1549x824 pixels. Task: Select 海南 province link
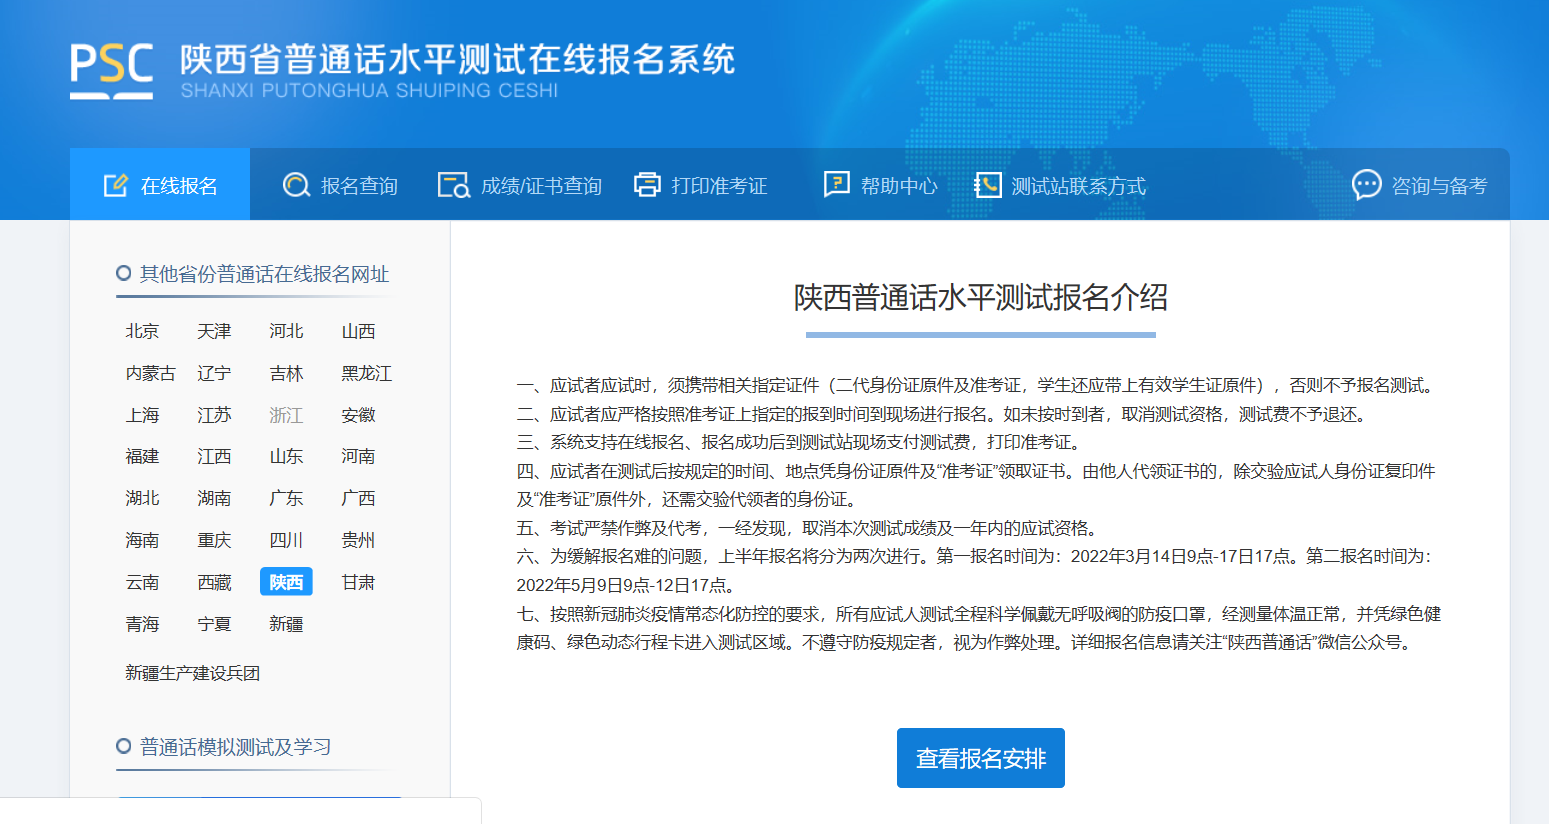[142, 540]
